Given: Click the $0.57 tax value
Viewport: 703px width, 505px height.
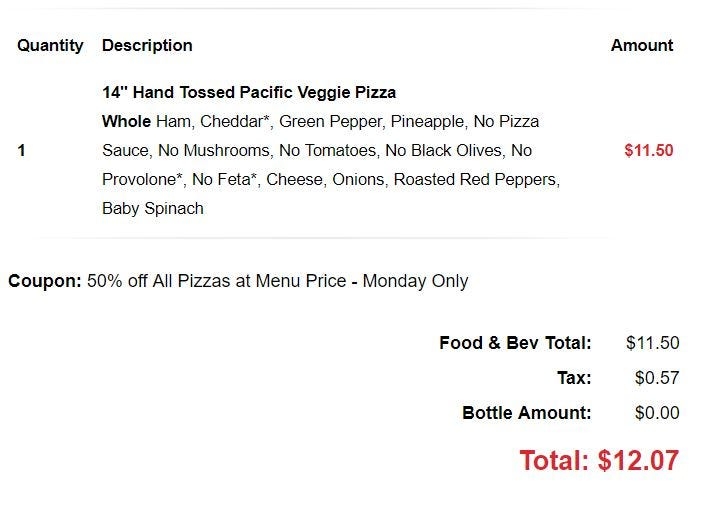Looking at the screenshot, I should point(657,378).
